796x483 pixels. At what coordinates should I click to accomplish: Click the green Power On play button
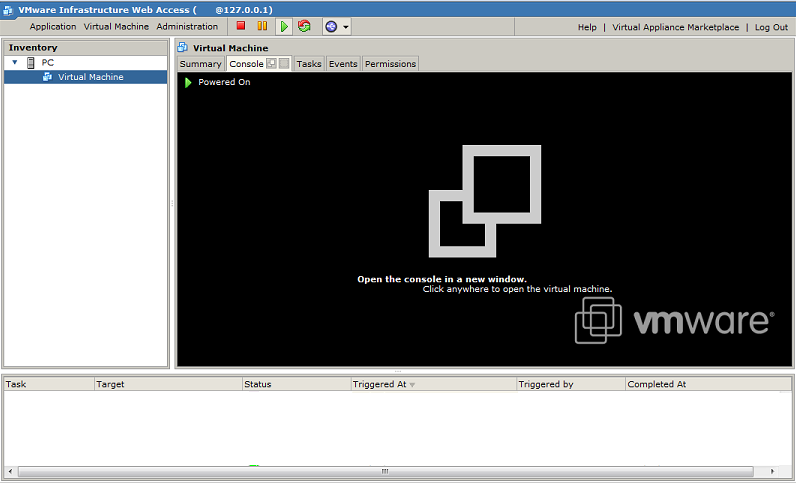pyautogui.click(x=284, y=27)
